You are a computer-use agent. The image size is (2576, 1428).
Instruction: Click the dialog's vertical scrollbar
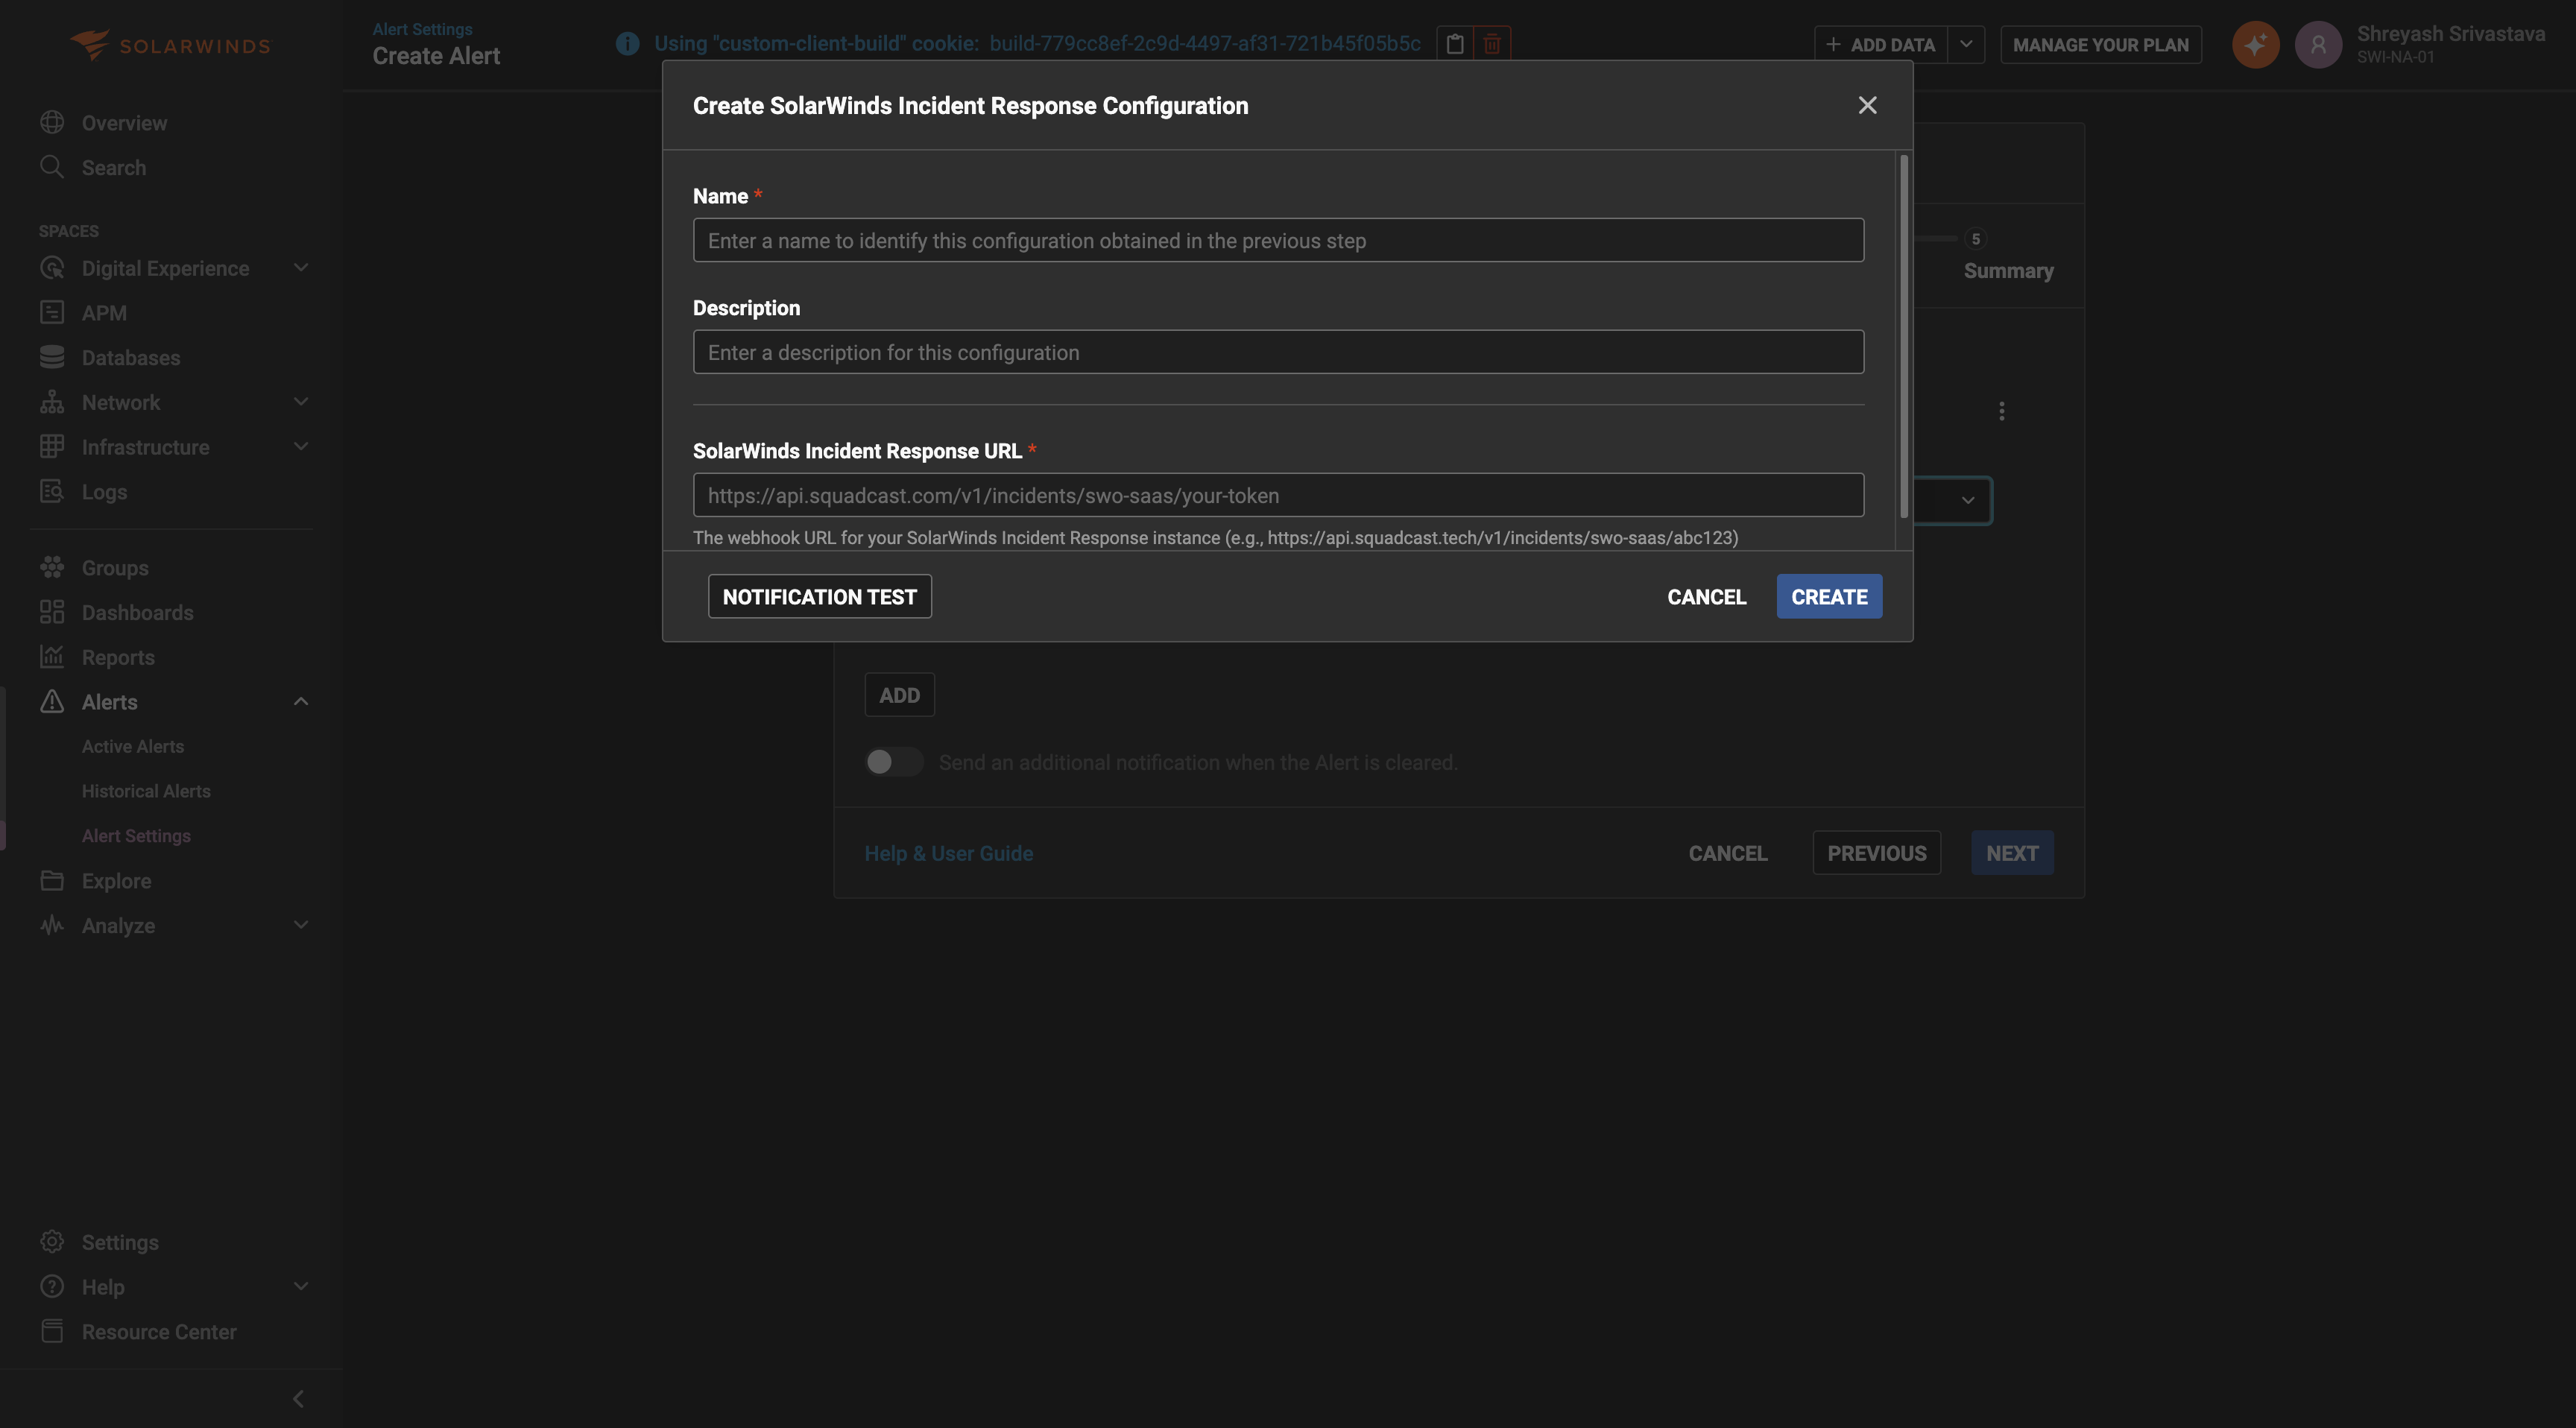click(x=1903, y=336)
